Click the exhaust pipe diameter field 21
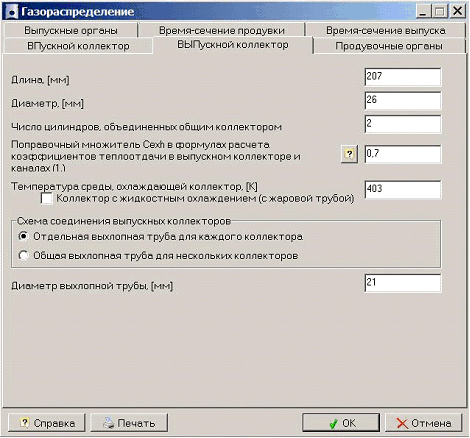The image size is (470, 438). 403,283
